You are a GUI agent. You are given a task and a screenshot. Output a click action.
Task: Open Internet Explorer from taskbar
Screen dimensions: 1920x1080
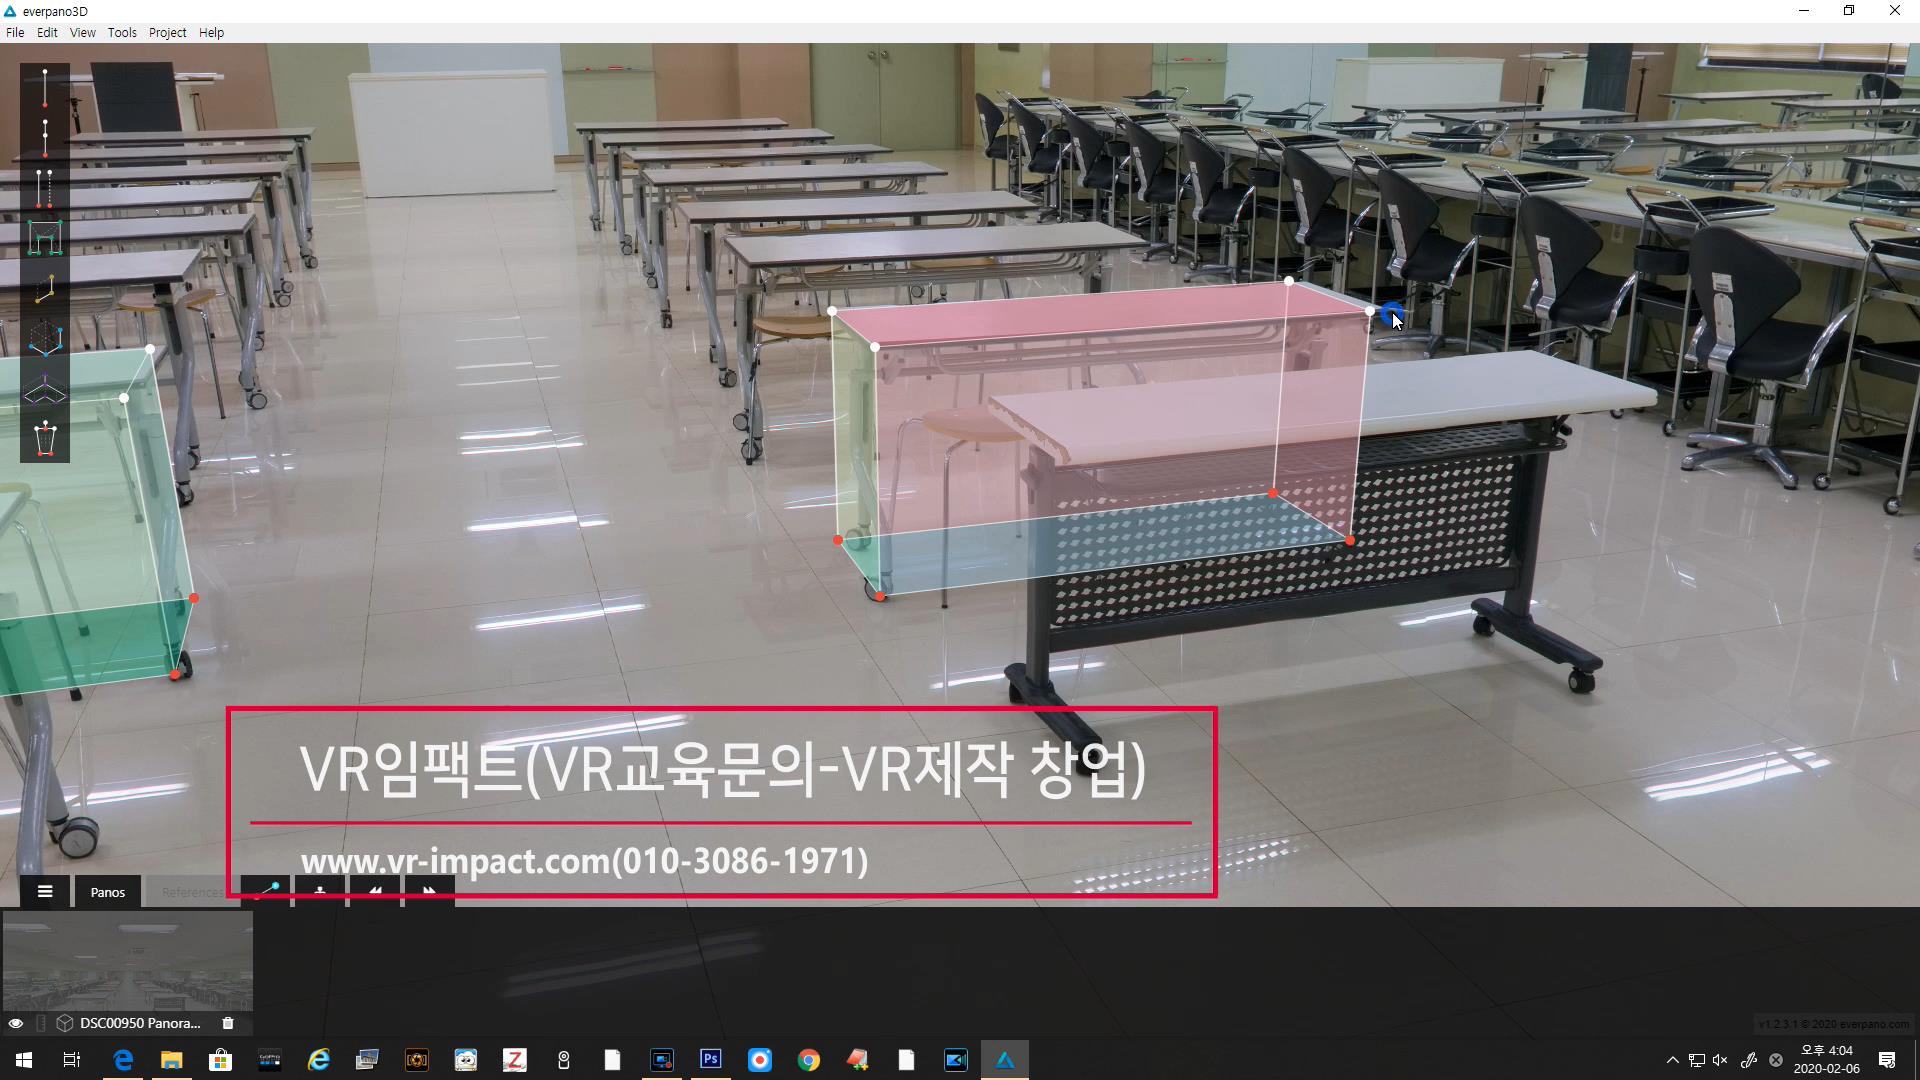point(319,1060)
